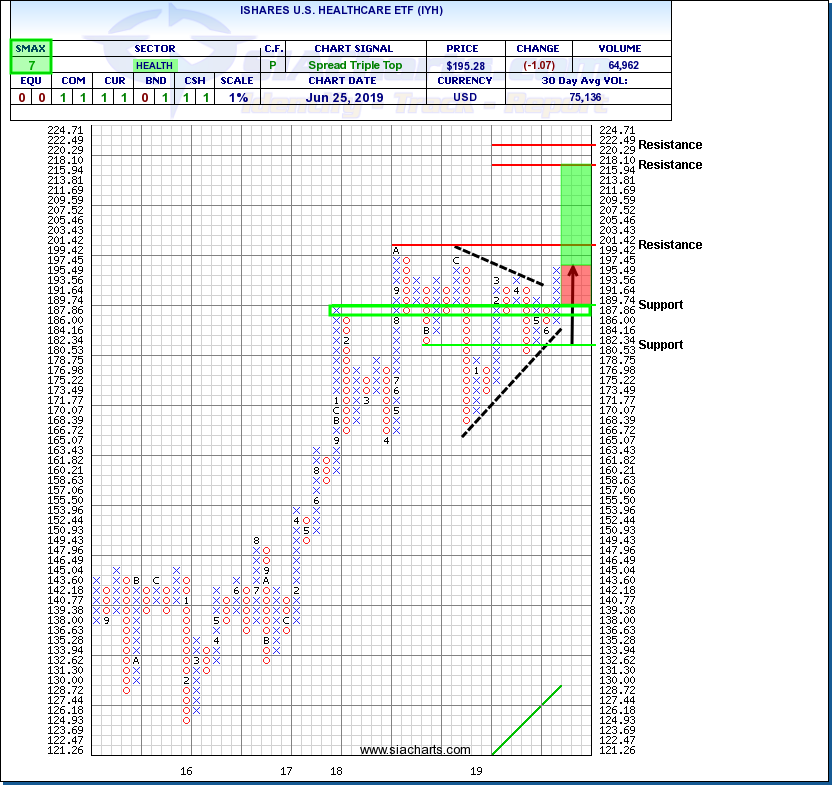The height and width of the screenshot is (785, 832).
Task: Click the C.F. indicator letter P
Action: coord(273,65)
